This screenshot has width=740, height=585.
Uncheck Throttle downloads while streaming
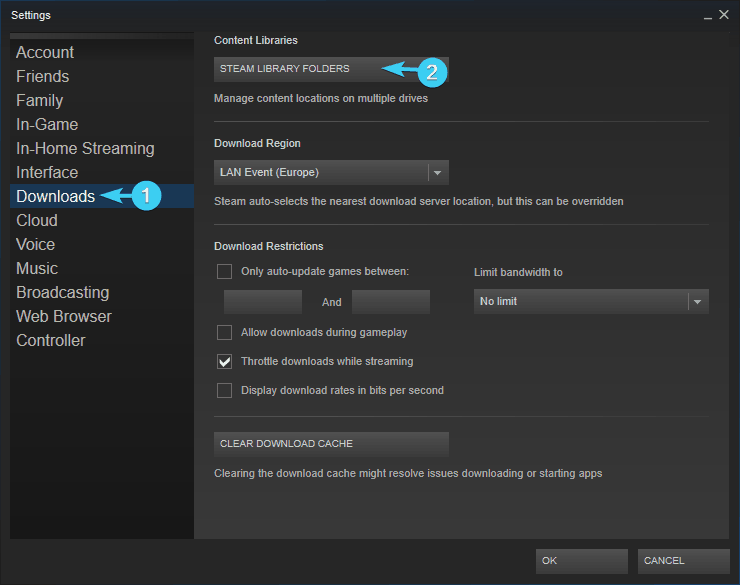point(225,361)
